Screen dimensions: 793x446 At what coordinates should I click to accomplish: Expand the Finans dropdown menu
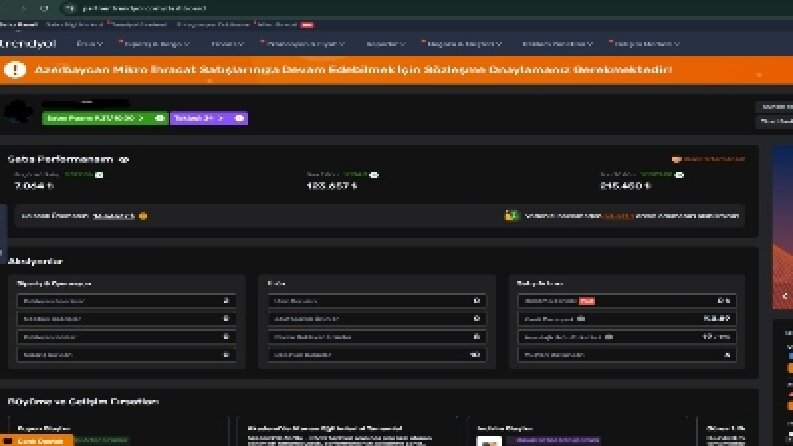[227, 44]
